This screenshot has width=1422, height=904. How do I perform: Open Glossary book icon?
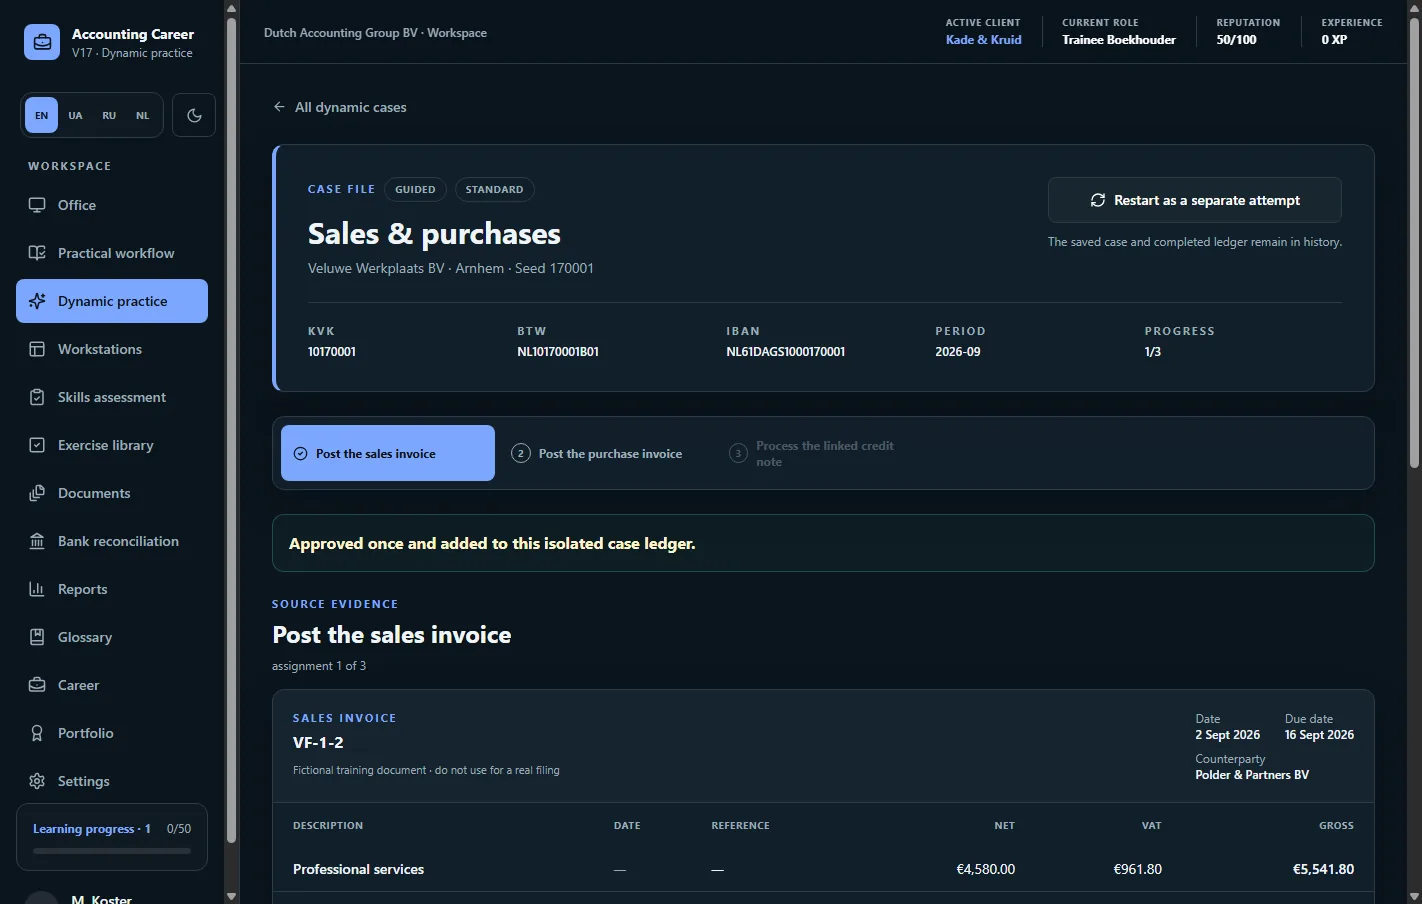37,637
